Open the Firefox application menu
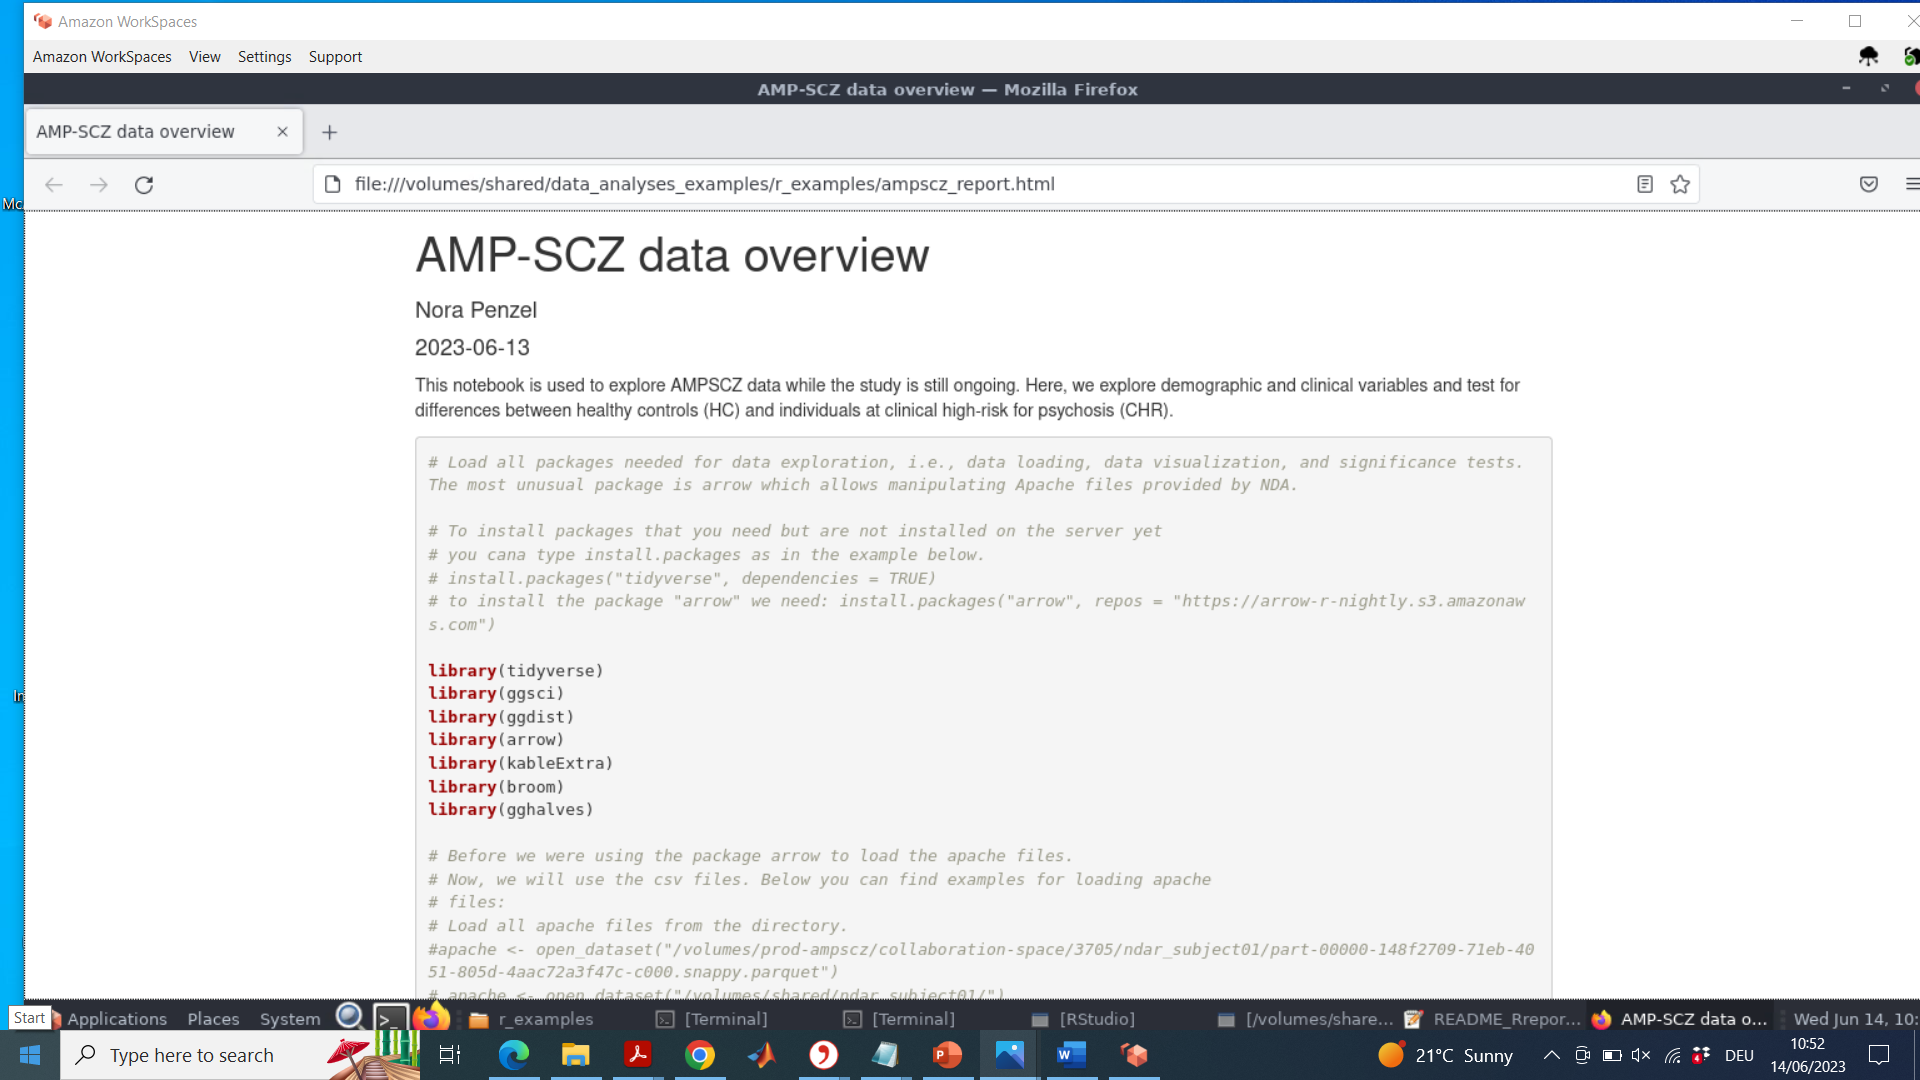This screenshot has width=1920, height=1080. coord(1912,184)
